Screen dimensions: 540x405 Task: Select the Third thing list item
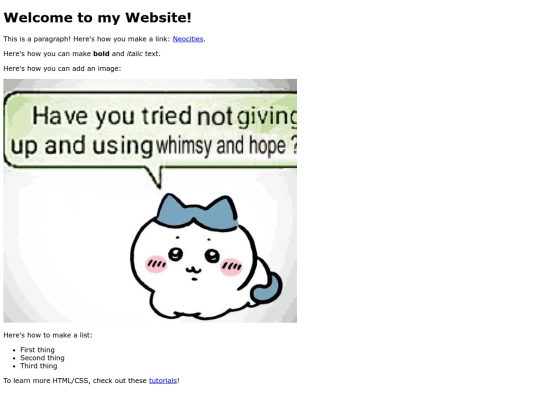click(39, 366)
